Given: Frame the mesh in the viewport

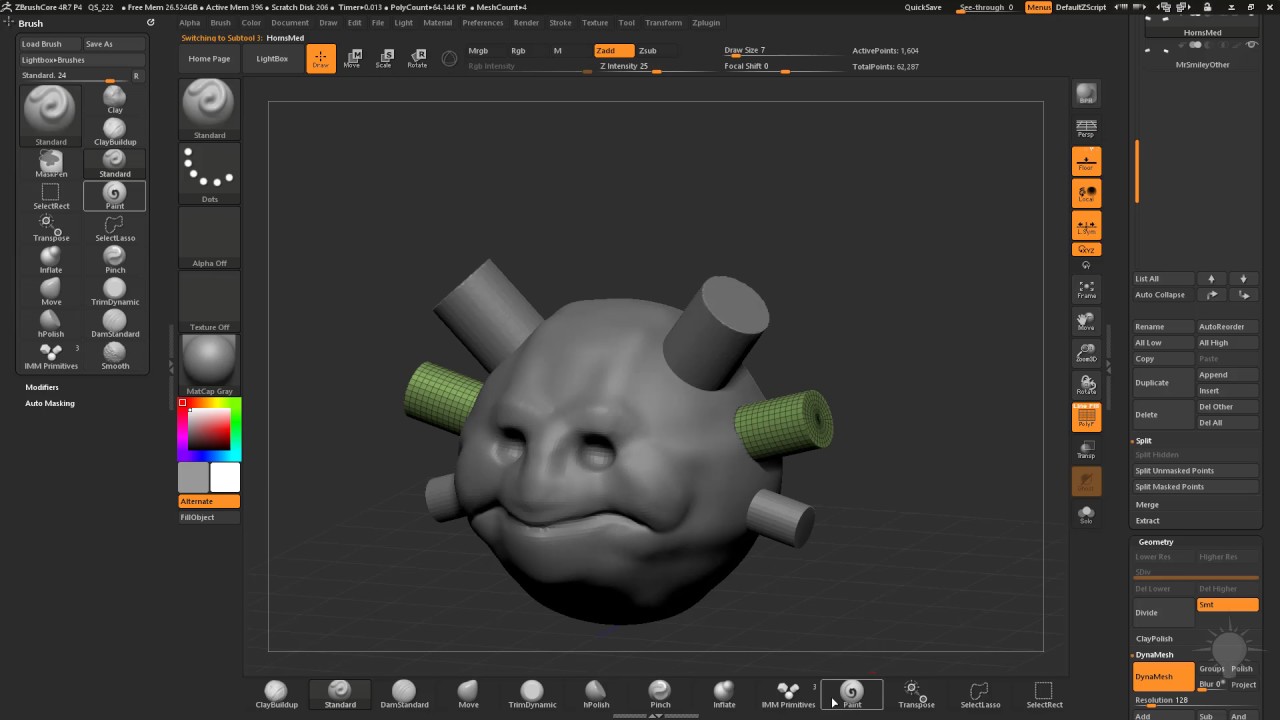Looking at the screenshot, I should pyautogui.click(x=1086, y=290).
